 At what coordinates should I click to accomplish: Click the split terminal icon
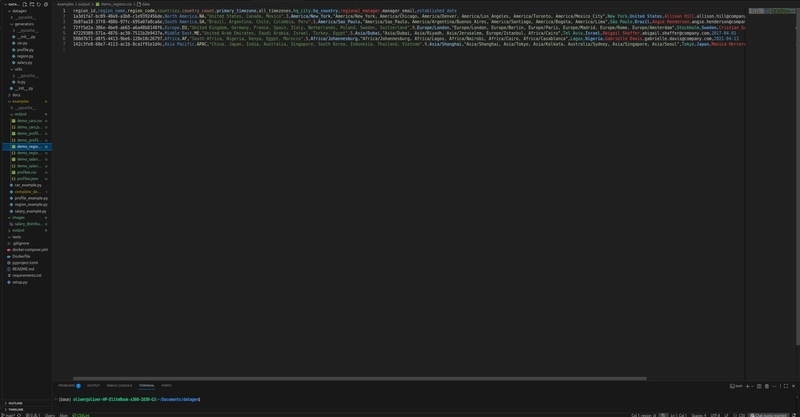pos(759,386)
